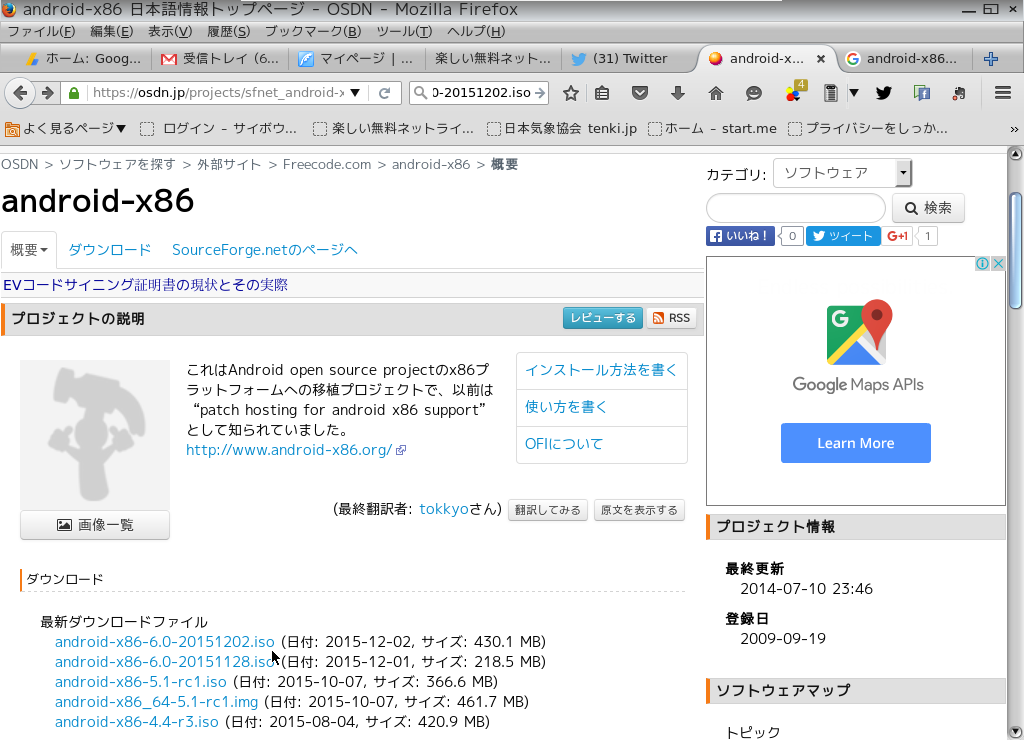Switch to the Google android-x86 tab
The height and width of the screenshot is (740, 1024).
(903, 59)
